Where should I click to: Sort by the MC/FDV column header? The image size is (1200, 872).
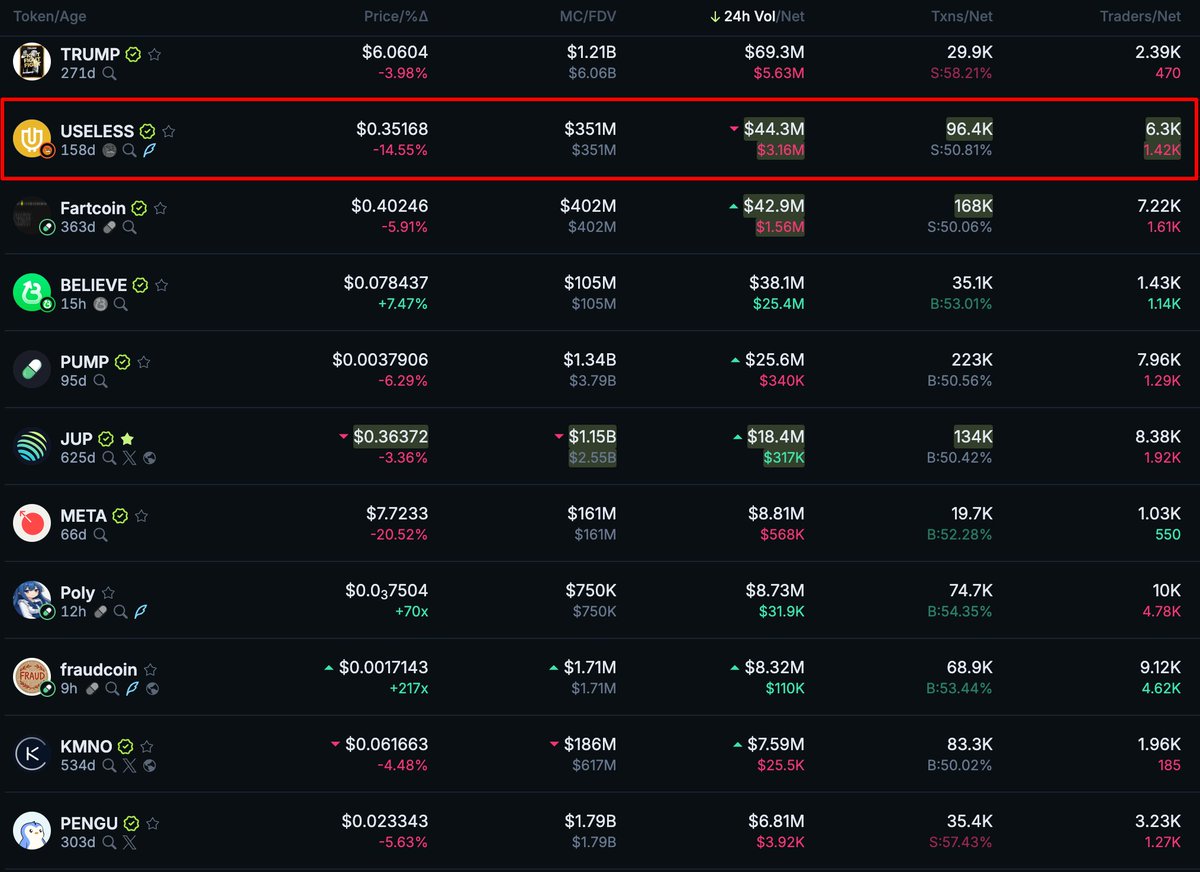588,17
